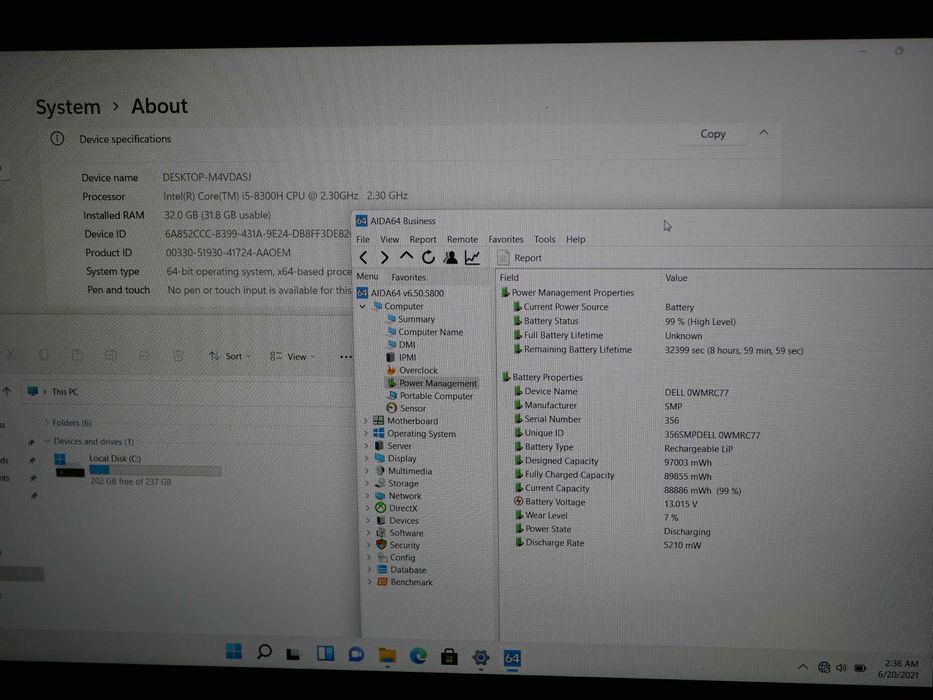Open the AIDA64 graph chart icon
The height and width of the screenshot is (700, 933).
tap(472, 257)
